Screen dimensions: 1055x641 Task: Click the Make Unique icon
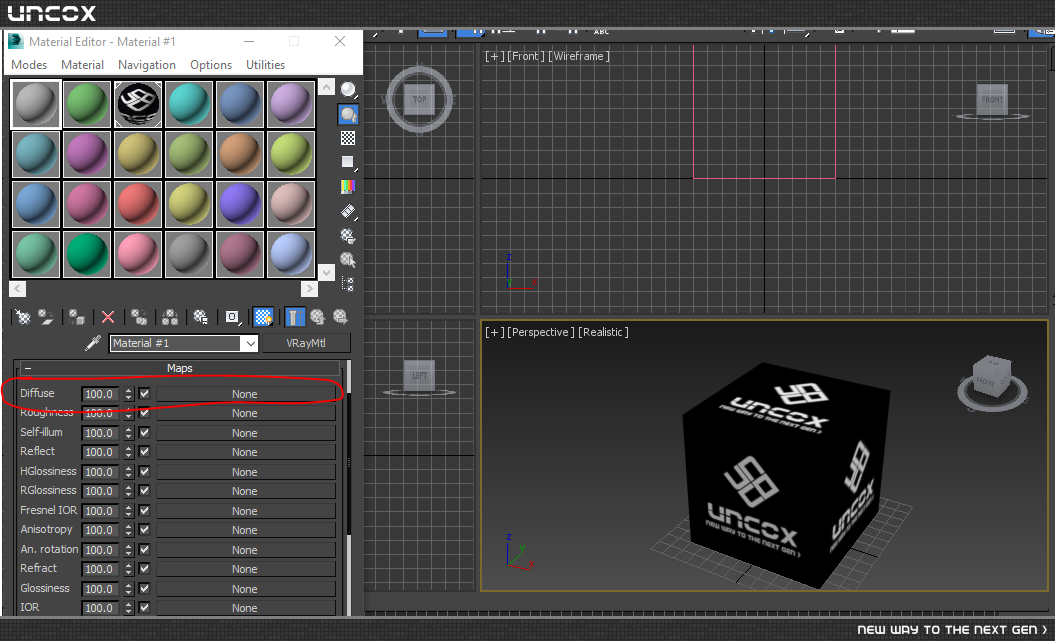coord(170,317)
